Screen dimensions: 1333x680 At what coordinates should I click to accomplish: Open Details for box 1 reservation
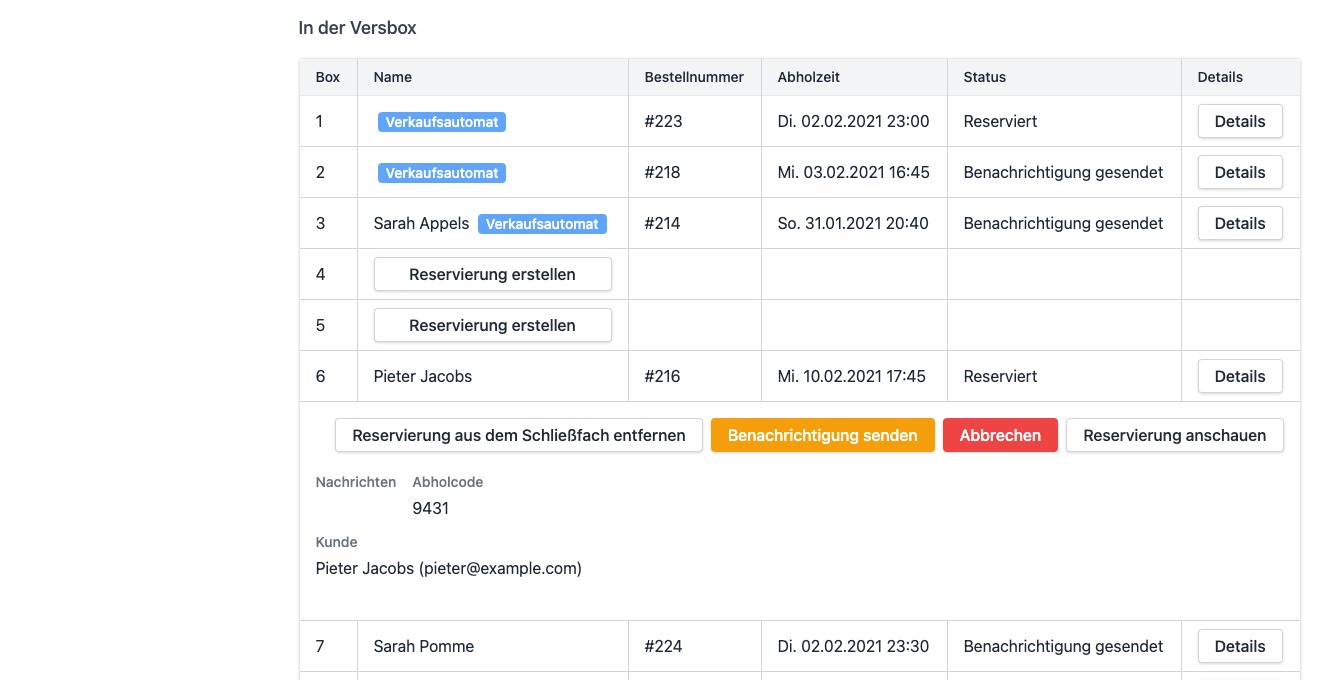coord(1240,122)
